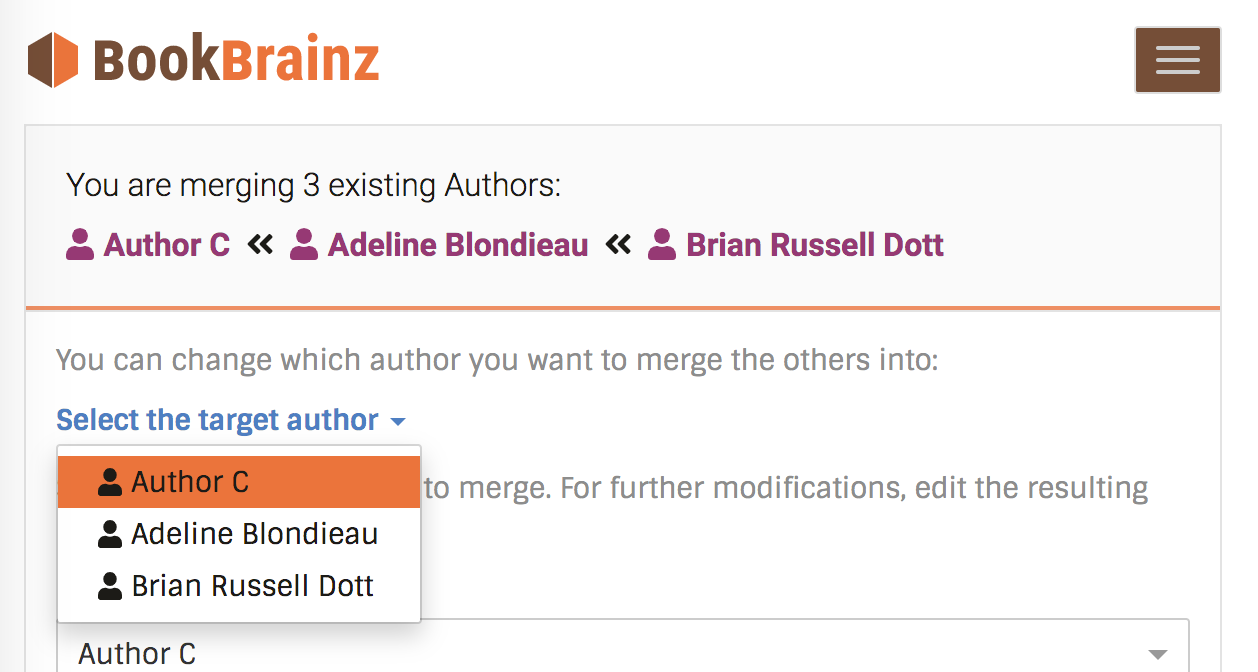This screenshot has height=672, width=1258.
Task: Click the person icon beside Adeline Blondieau heading link
Action: 304,245
